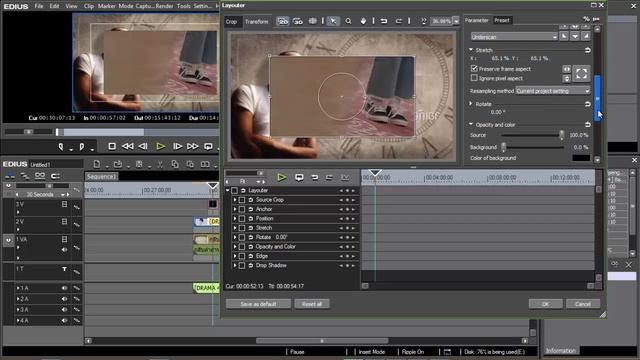Toggle Ignore pixel aspect checkbox
This screenshot has height=360, width=640.
tap(474, 78)
